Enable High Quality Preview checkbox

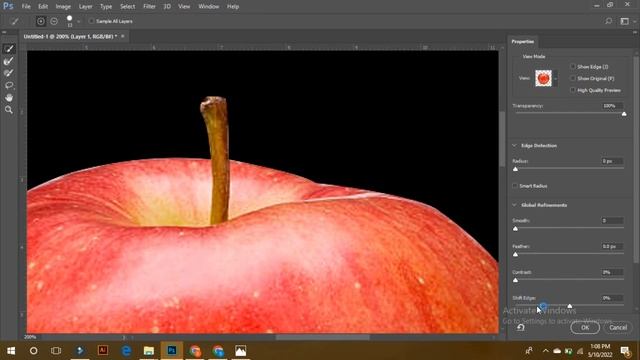(573, 90)
